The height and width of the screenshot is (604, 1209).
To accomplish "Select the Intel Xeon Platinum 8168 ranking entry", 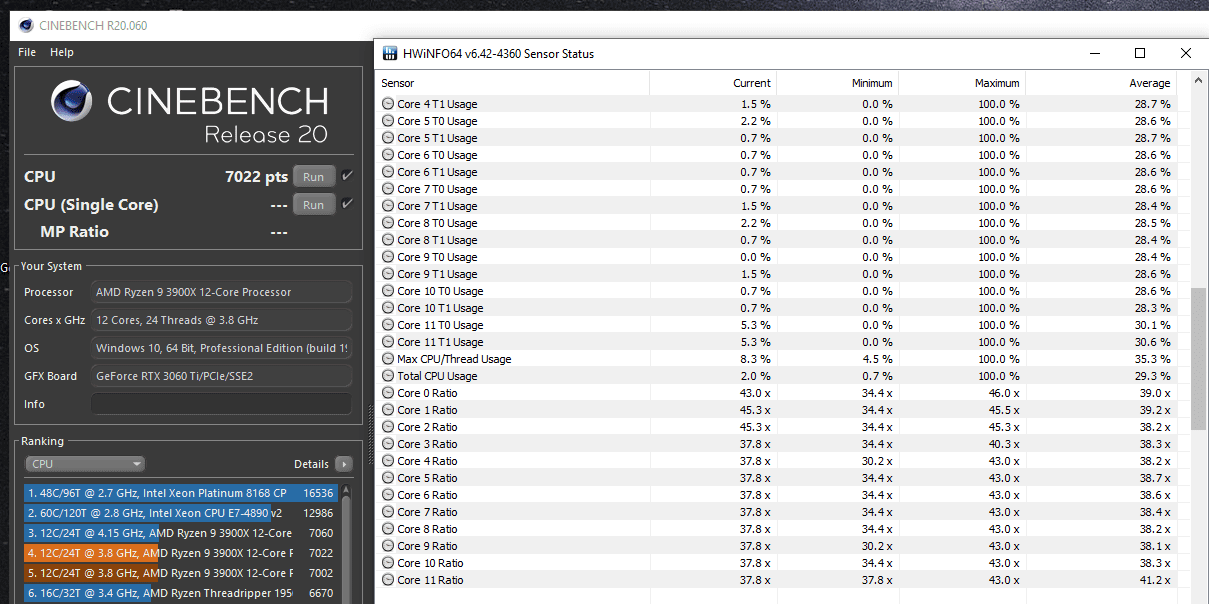I will point(180,492).
